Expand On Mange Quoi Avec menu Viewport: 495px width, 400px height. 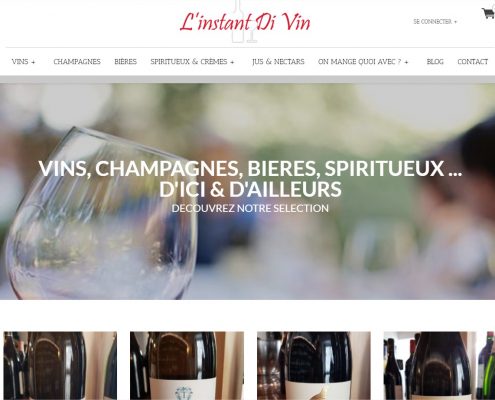pyautogui.click(x=406, y=62)
